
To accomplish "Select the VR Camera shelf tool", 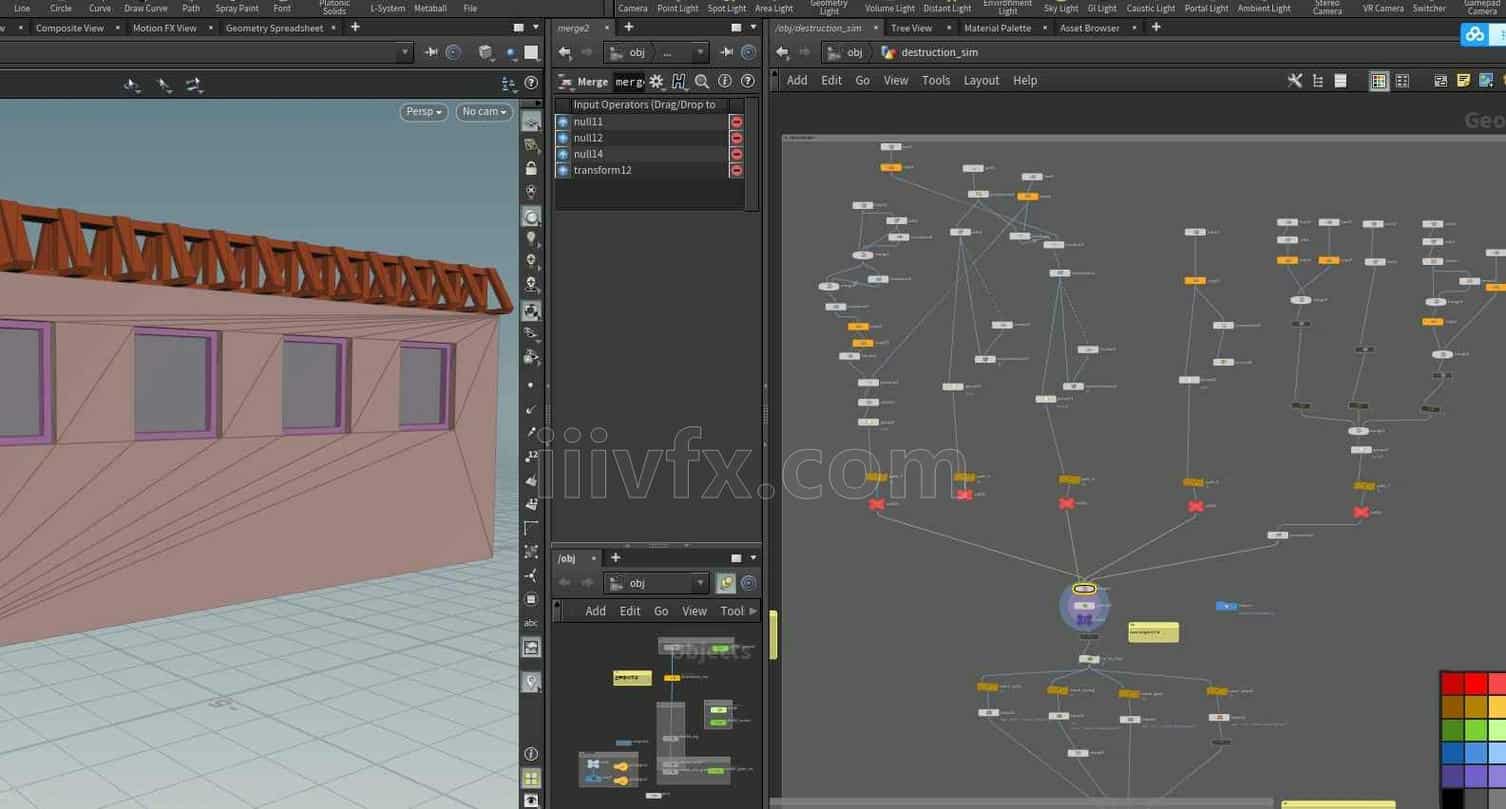I will (x=1383, y=8).
